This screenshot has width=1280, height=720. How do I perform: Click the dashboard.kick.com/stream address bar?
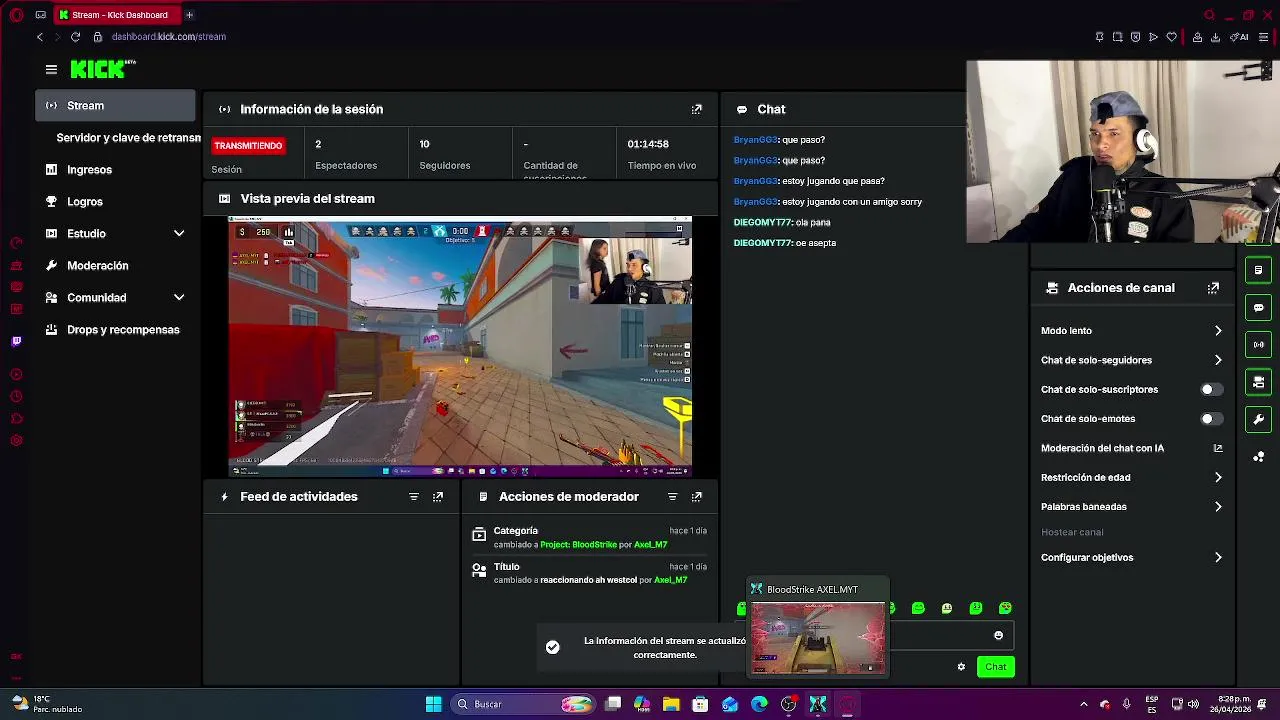point(169,37)
